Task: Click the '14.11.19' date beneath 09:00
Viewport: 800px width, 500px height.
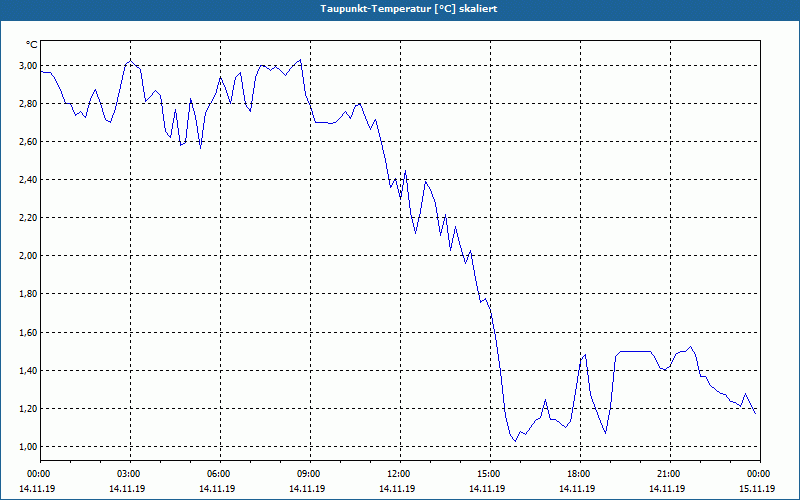Action: click(307, 489)
